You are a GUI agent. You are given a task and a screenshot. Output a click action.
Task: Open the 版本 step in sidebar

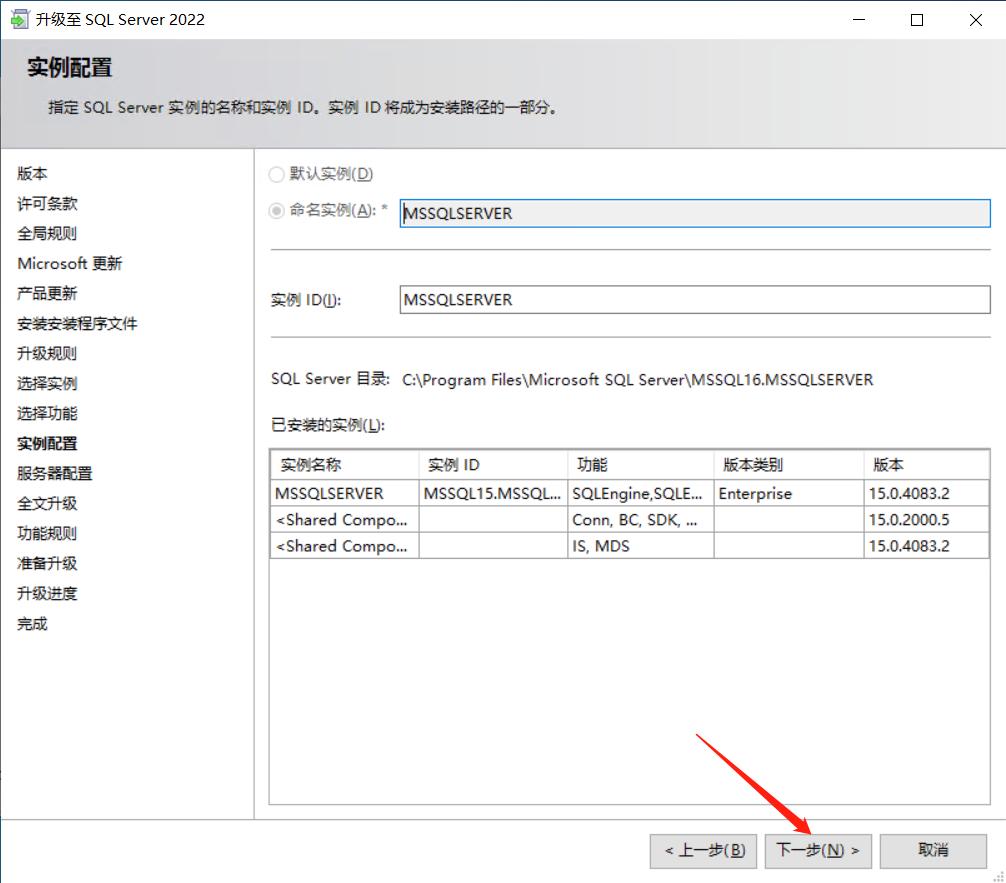[32, 173]
